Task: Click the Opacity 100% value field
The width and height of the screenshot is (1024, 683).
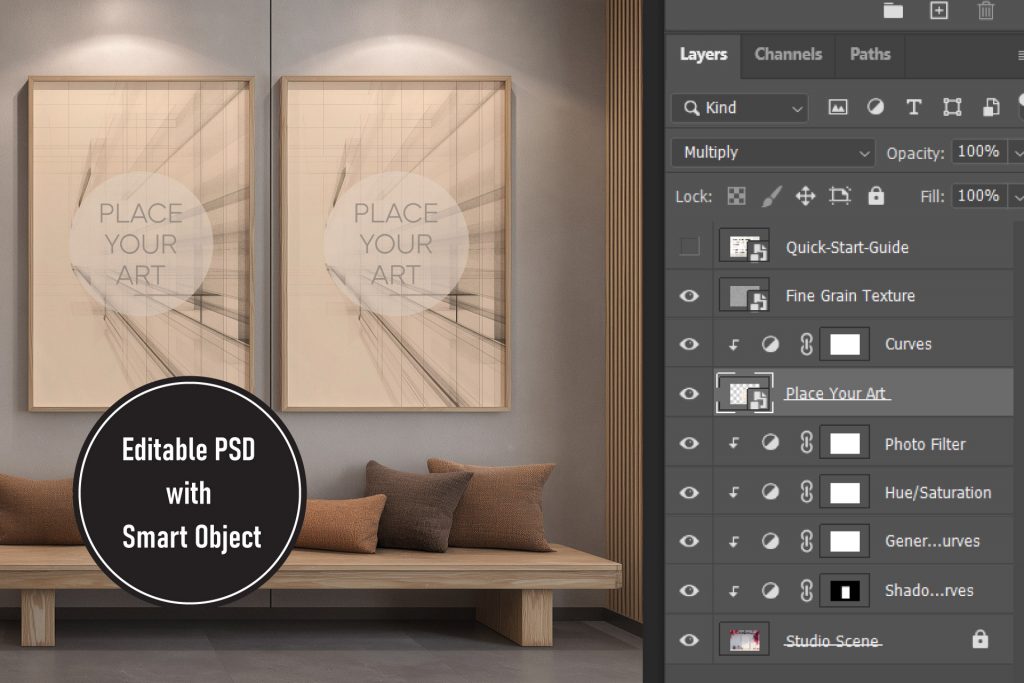Action: (978, 151)
